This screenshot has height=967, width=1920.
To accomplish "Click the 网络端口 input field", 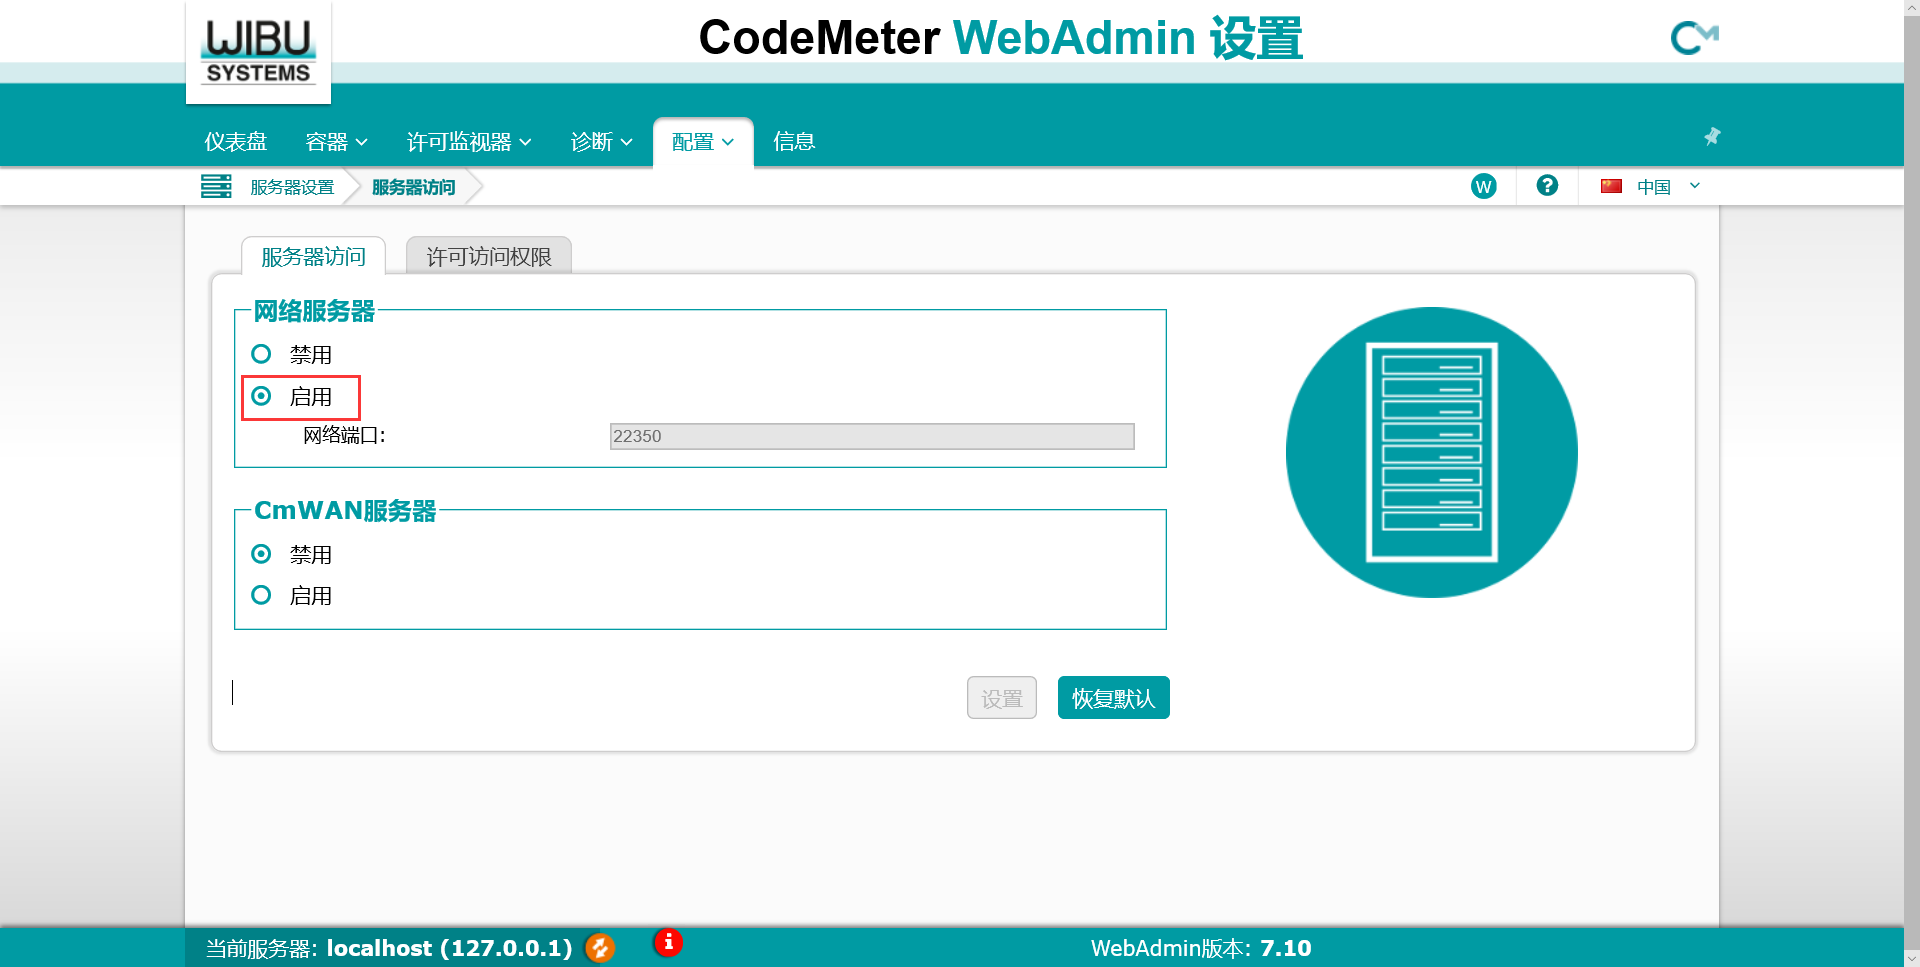I will click(x=872, y=436).
